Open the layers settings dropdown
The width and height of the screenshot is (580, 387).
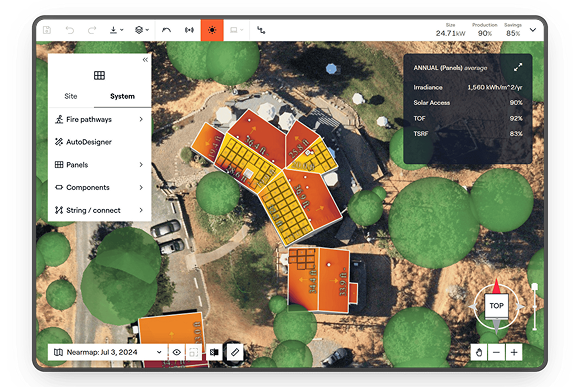142,30
